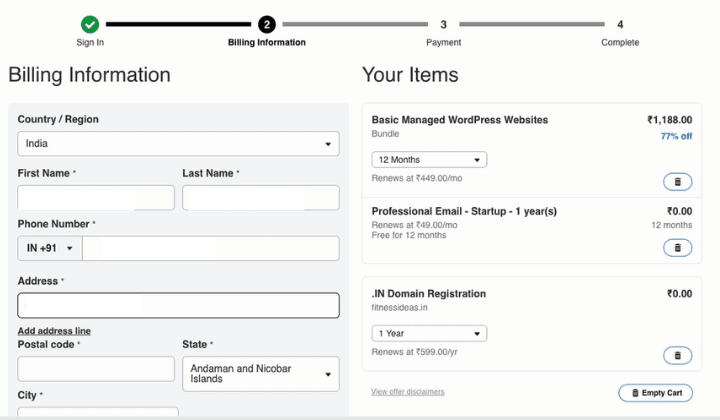Open View offer disclaimers link
Screen dimensions: 720x420
coord(407,392)
